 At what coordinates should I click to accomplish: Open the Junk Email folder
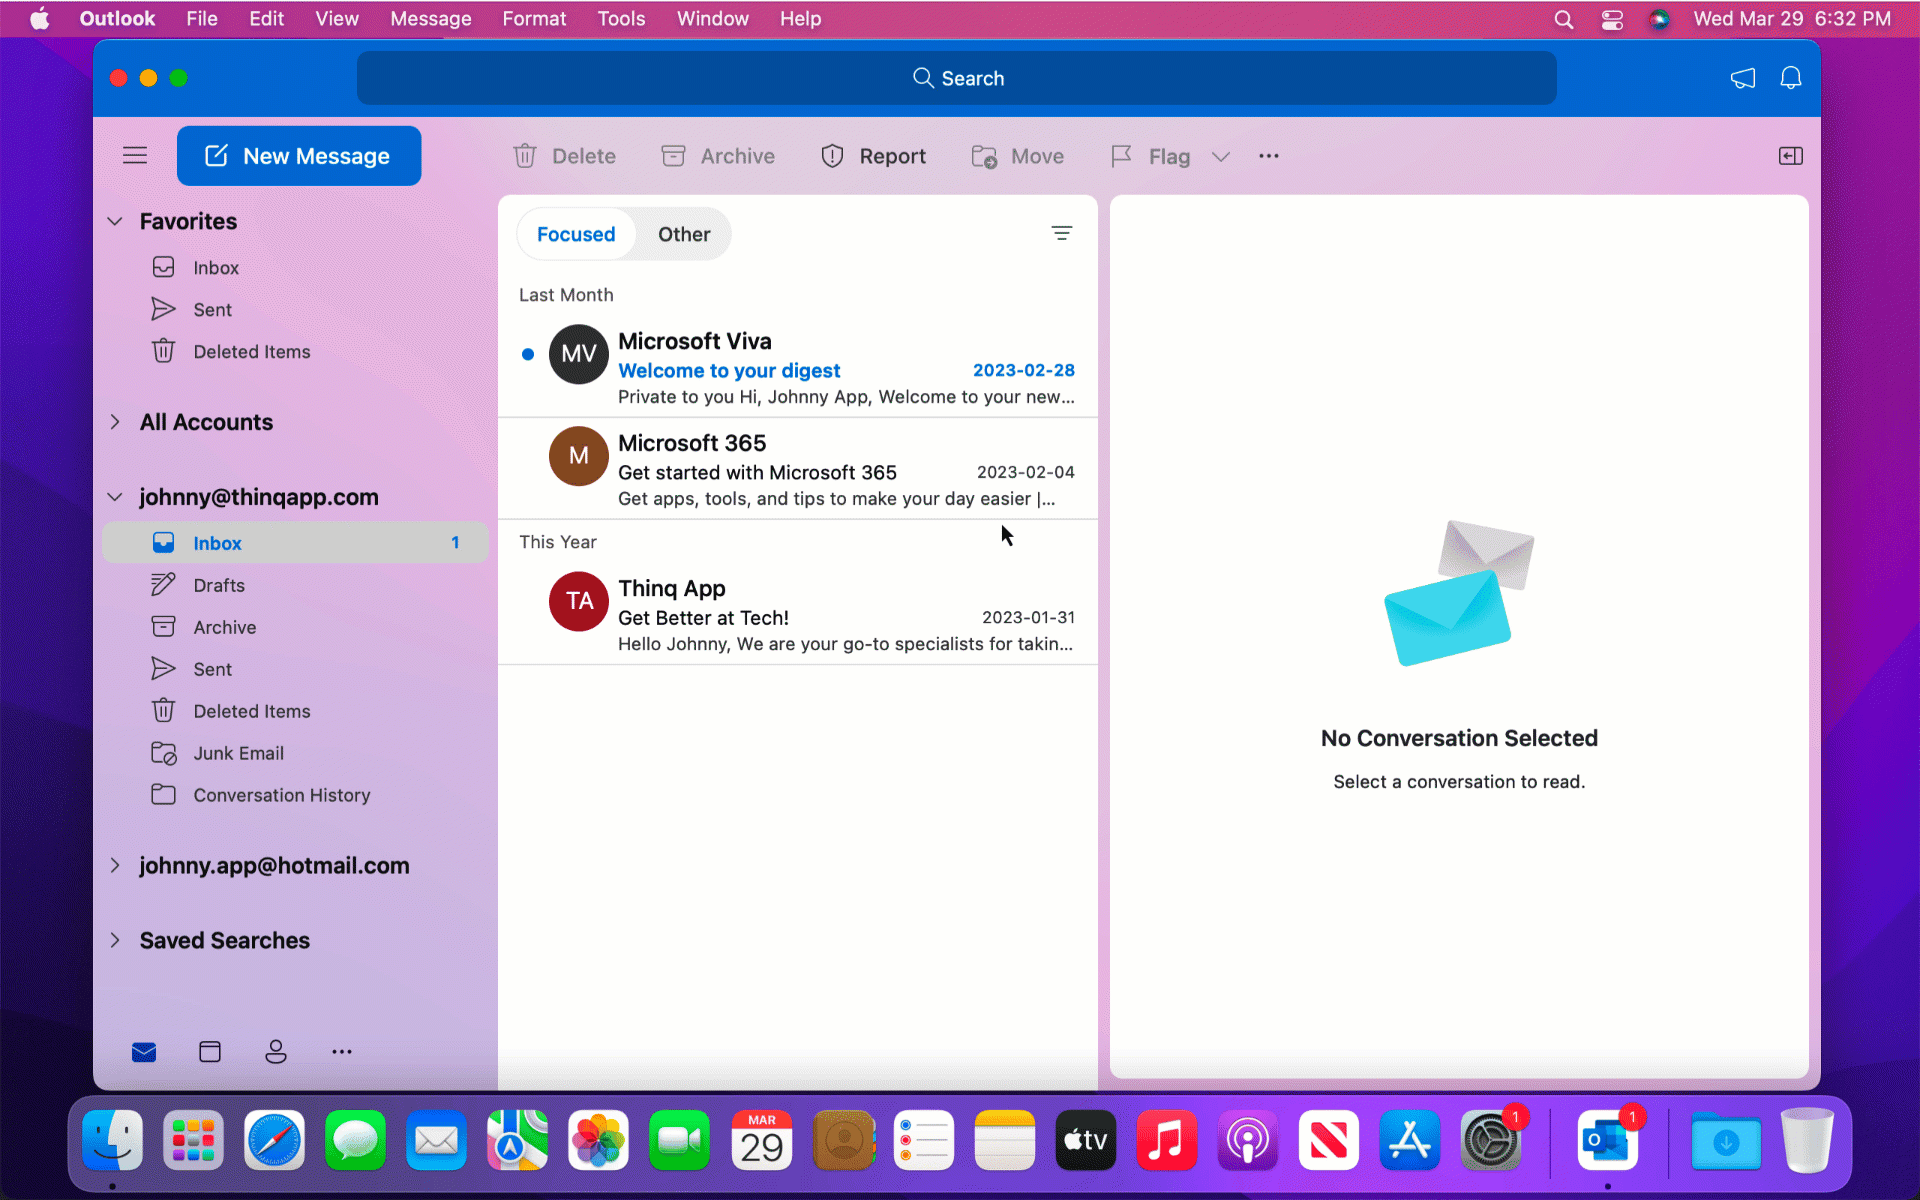coord(296,752)
